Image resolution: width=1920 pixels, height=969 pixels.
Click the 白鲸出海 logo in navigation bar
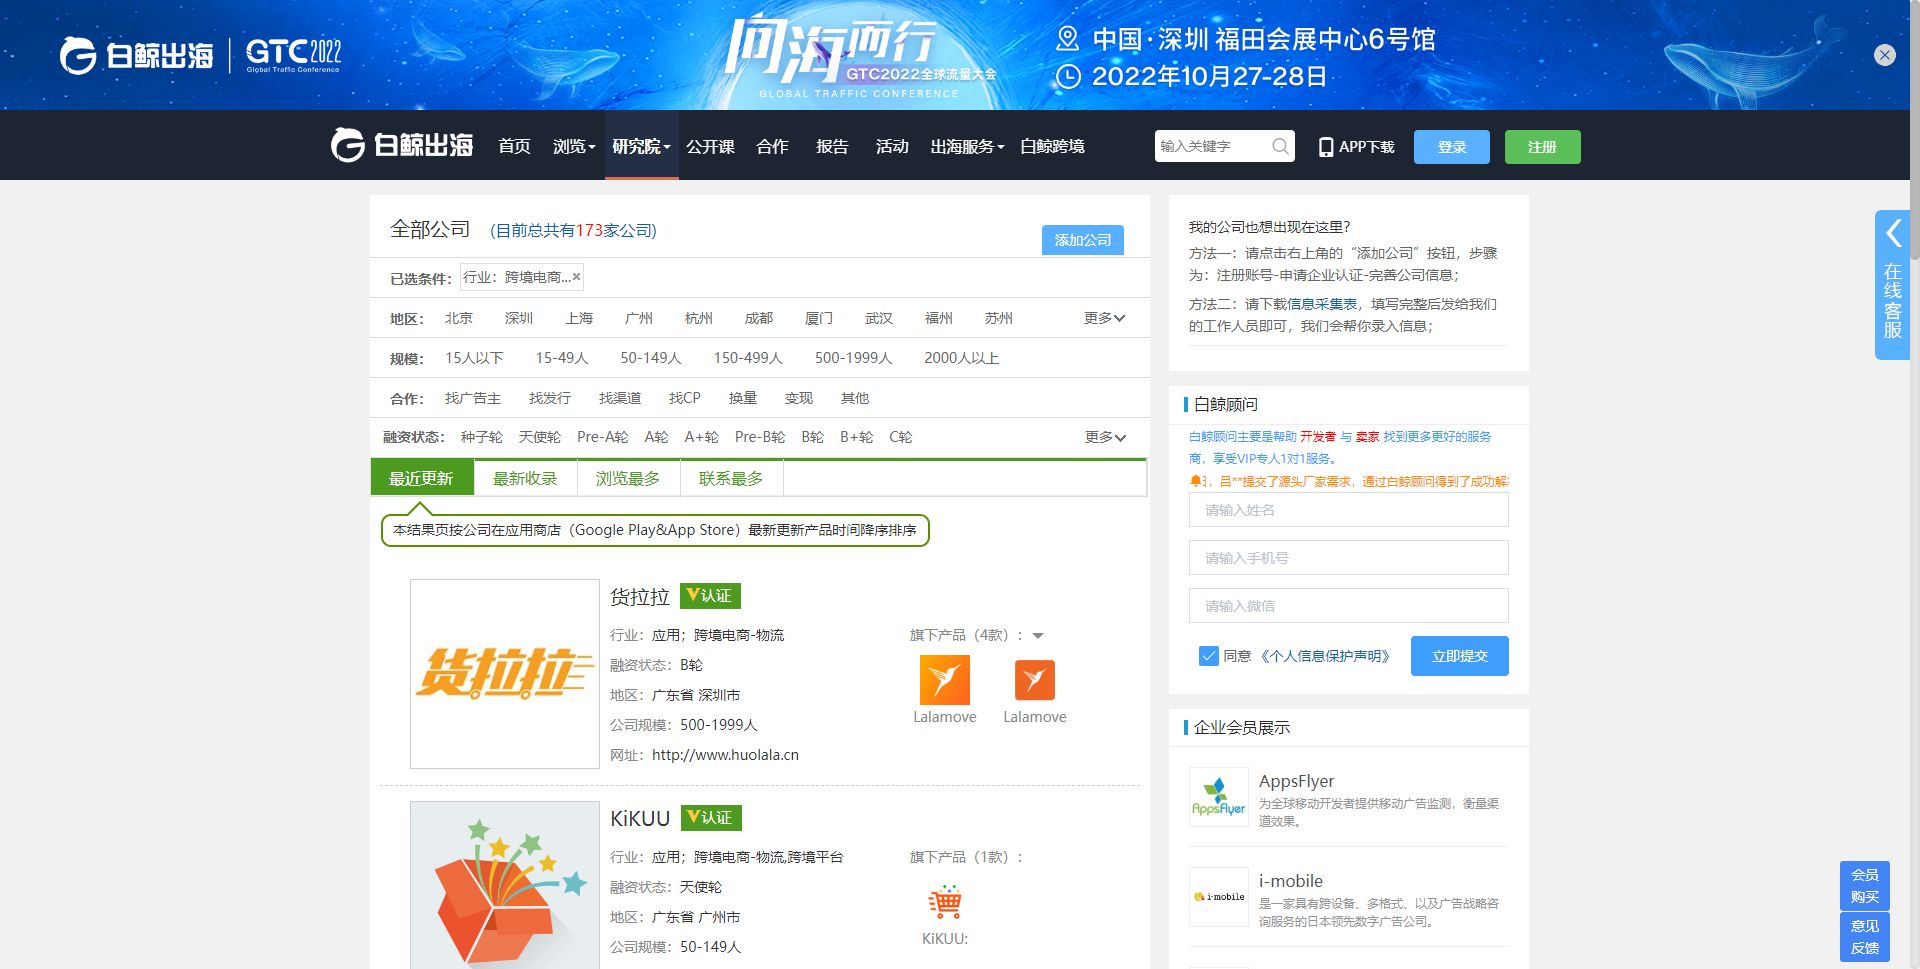[x=401, y=145]
